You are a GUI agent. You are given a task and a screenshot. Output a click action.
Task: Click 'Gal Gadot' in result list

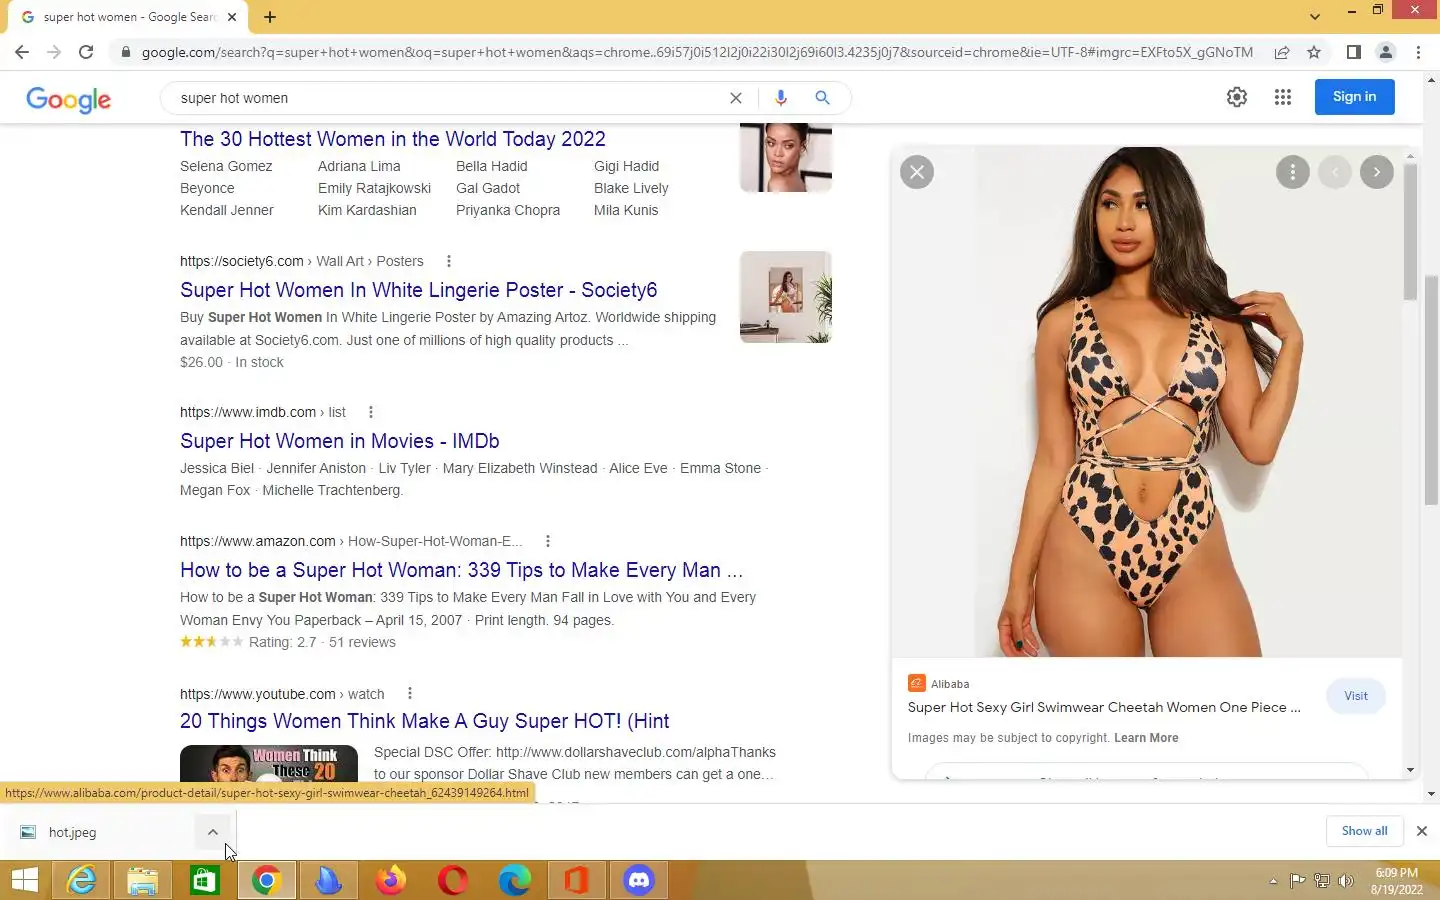pyautogui.click(x=488, y=188)
